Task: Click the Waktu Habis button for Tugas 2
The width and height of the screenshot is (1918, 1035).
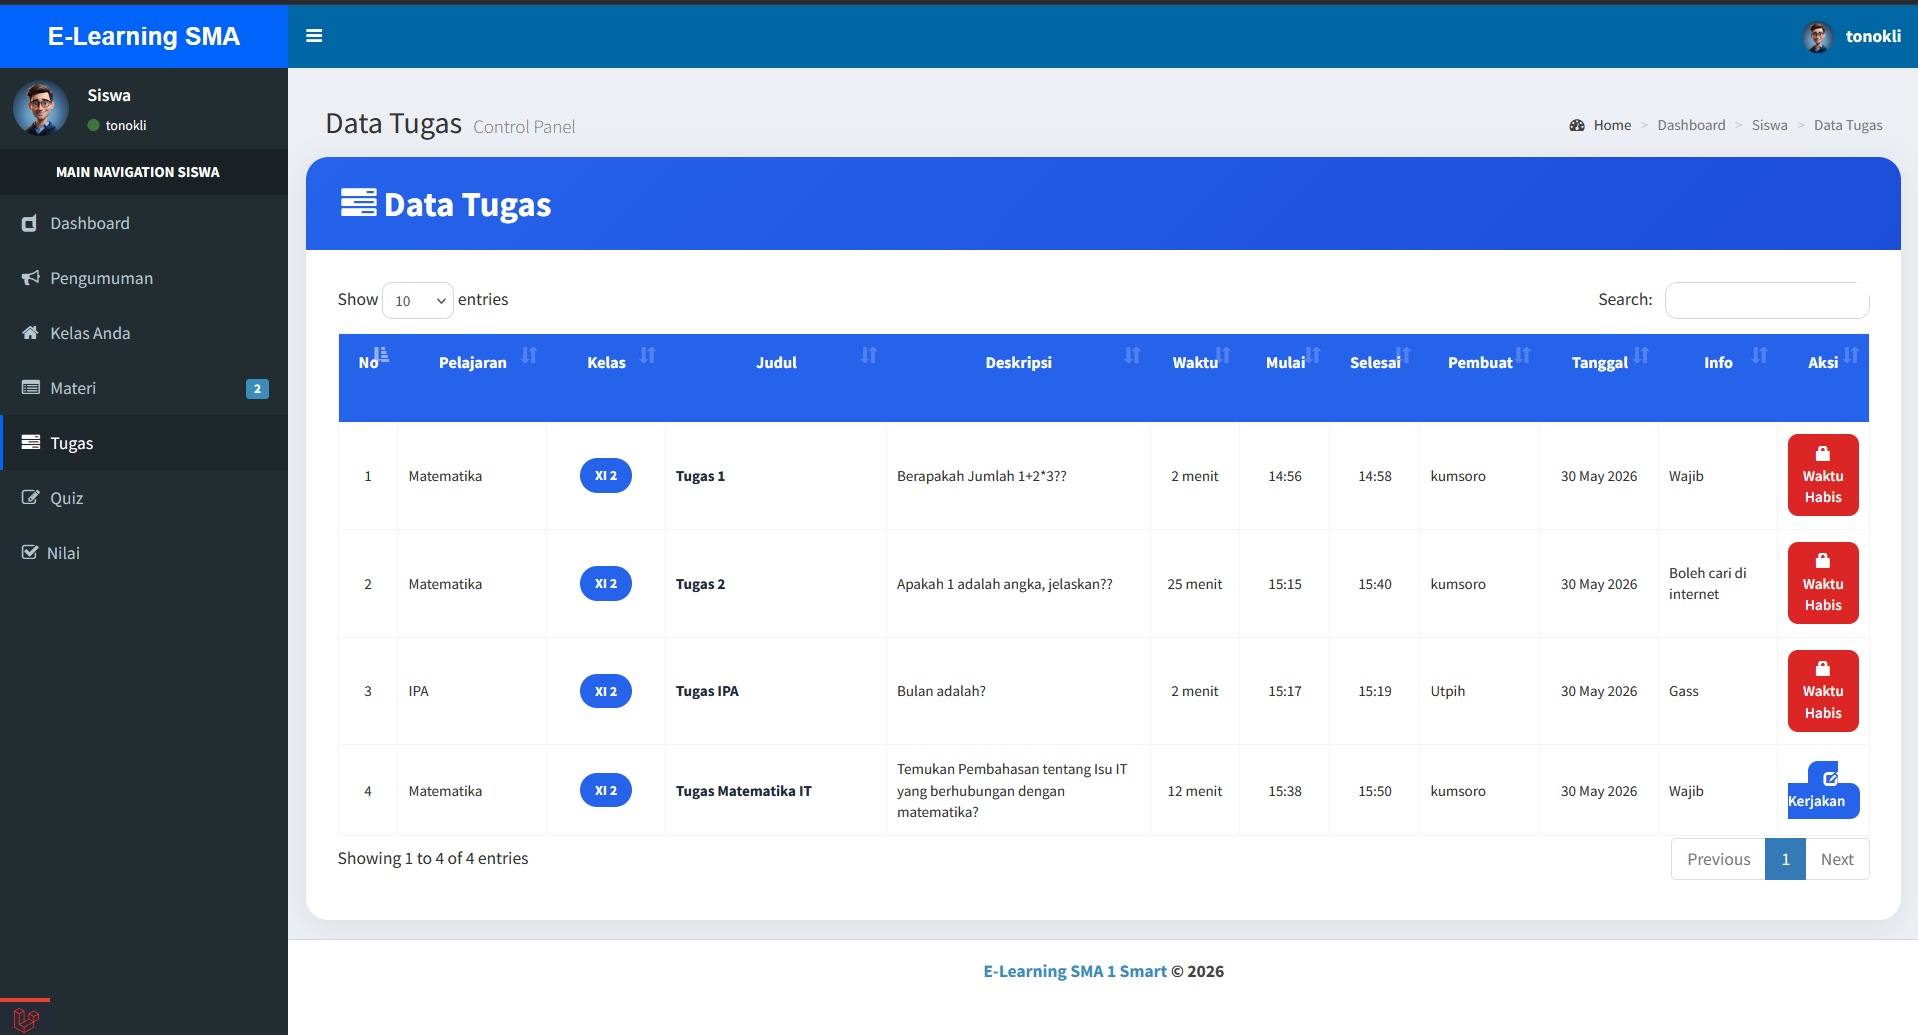Action: (x=1823, y=583)
